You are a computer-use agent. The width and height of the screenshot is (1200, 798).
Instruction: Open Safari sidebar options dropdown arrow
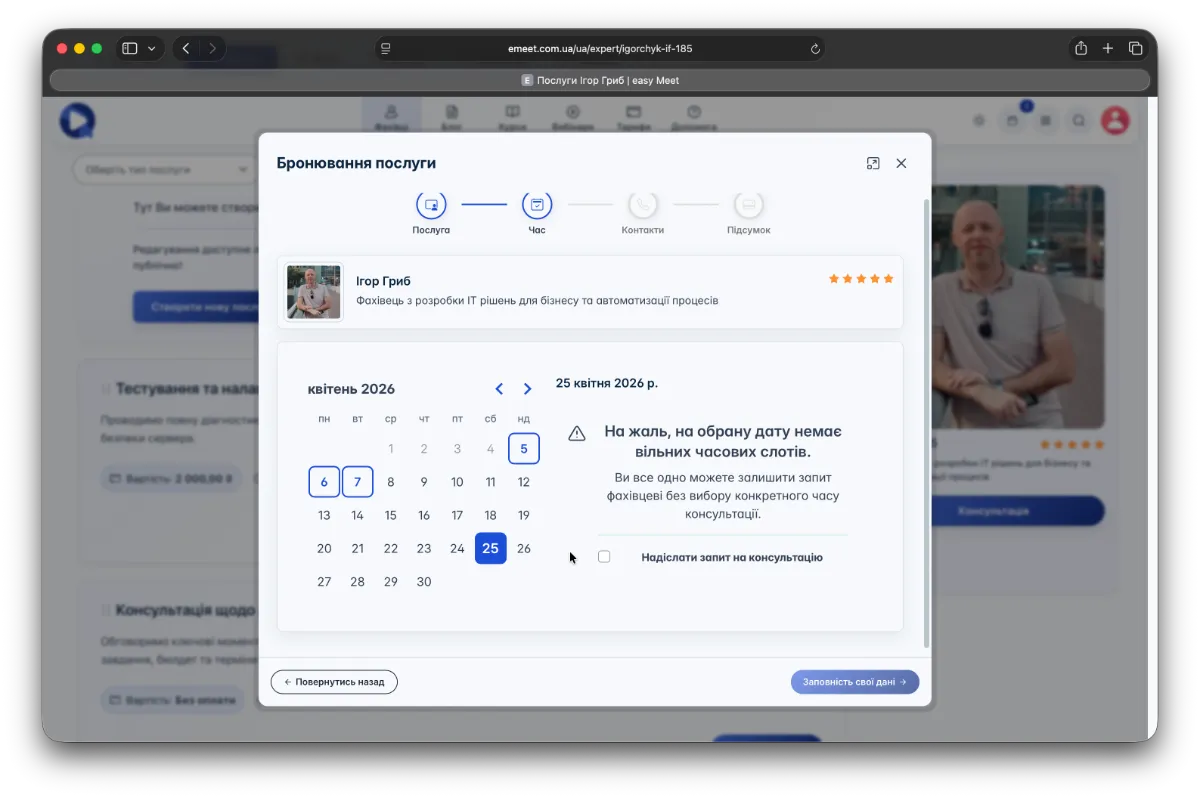[x=152, y=48]
